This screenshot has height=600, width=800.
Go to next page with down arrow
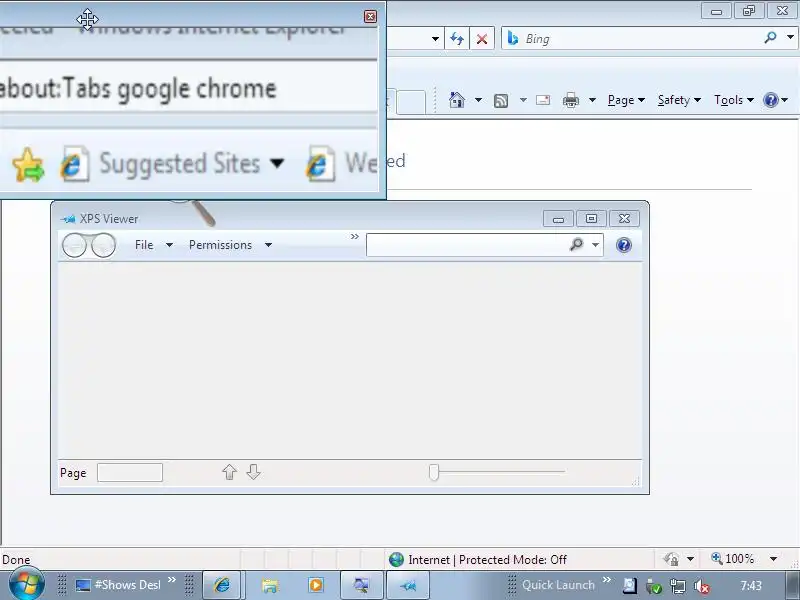tap(254, 472)
